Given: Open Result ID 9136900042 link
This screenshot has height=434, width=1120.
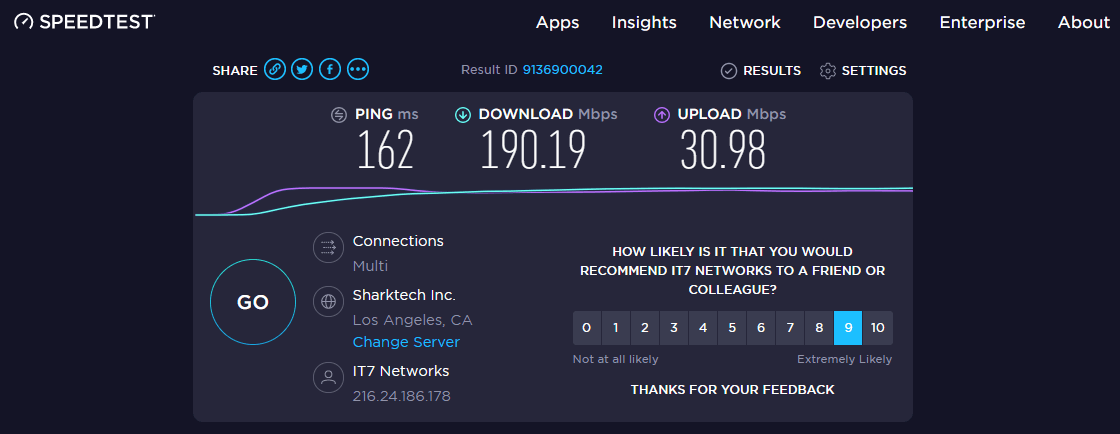Looking at the screenshot, I should pyautogui.click(x=562, y=70).
